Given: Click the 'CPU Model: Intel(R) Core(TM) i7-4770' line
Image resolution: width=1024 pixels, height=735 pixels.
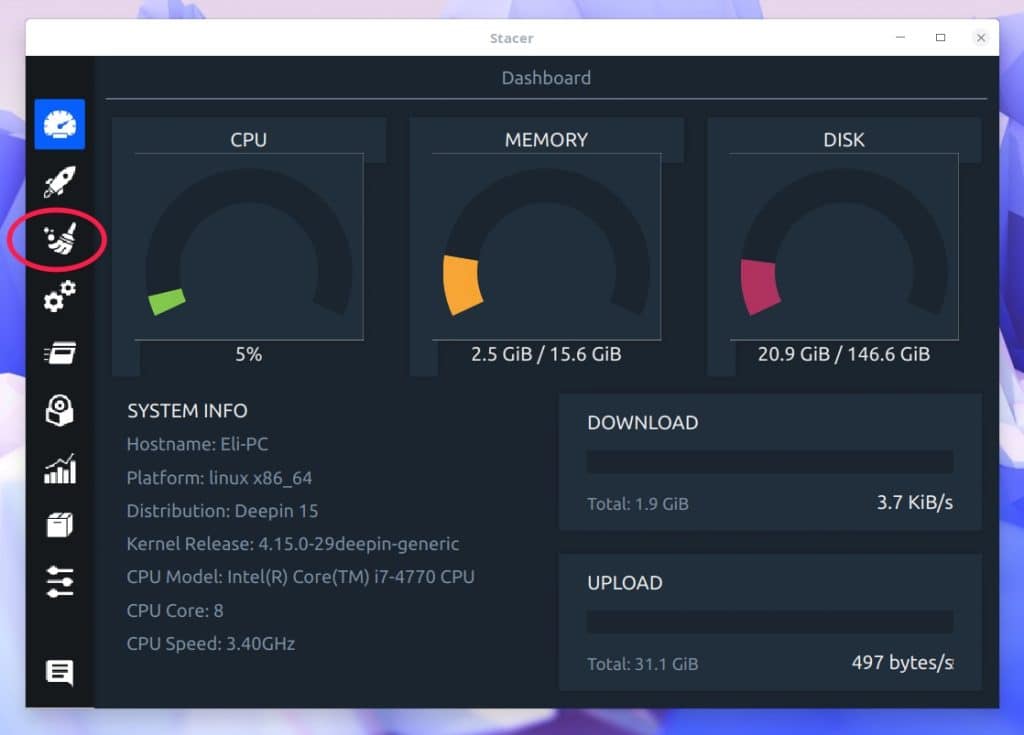Looking at the screenshot, I should pyautogui.click(x=300, y=577).
